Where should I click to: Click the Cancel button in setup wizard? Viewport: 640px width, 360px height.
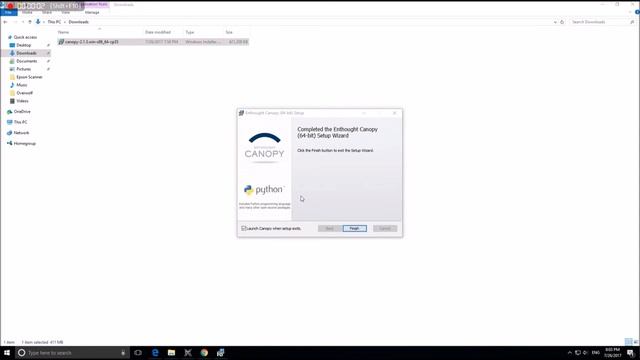click(x=385, y=228)
